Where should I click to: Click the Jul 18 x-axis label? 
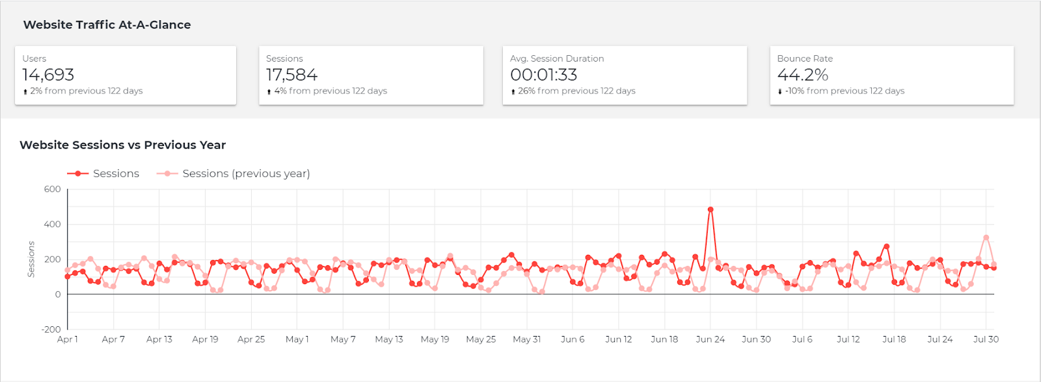[x=894, y=339]
